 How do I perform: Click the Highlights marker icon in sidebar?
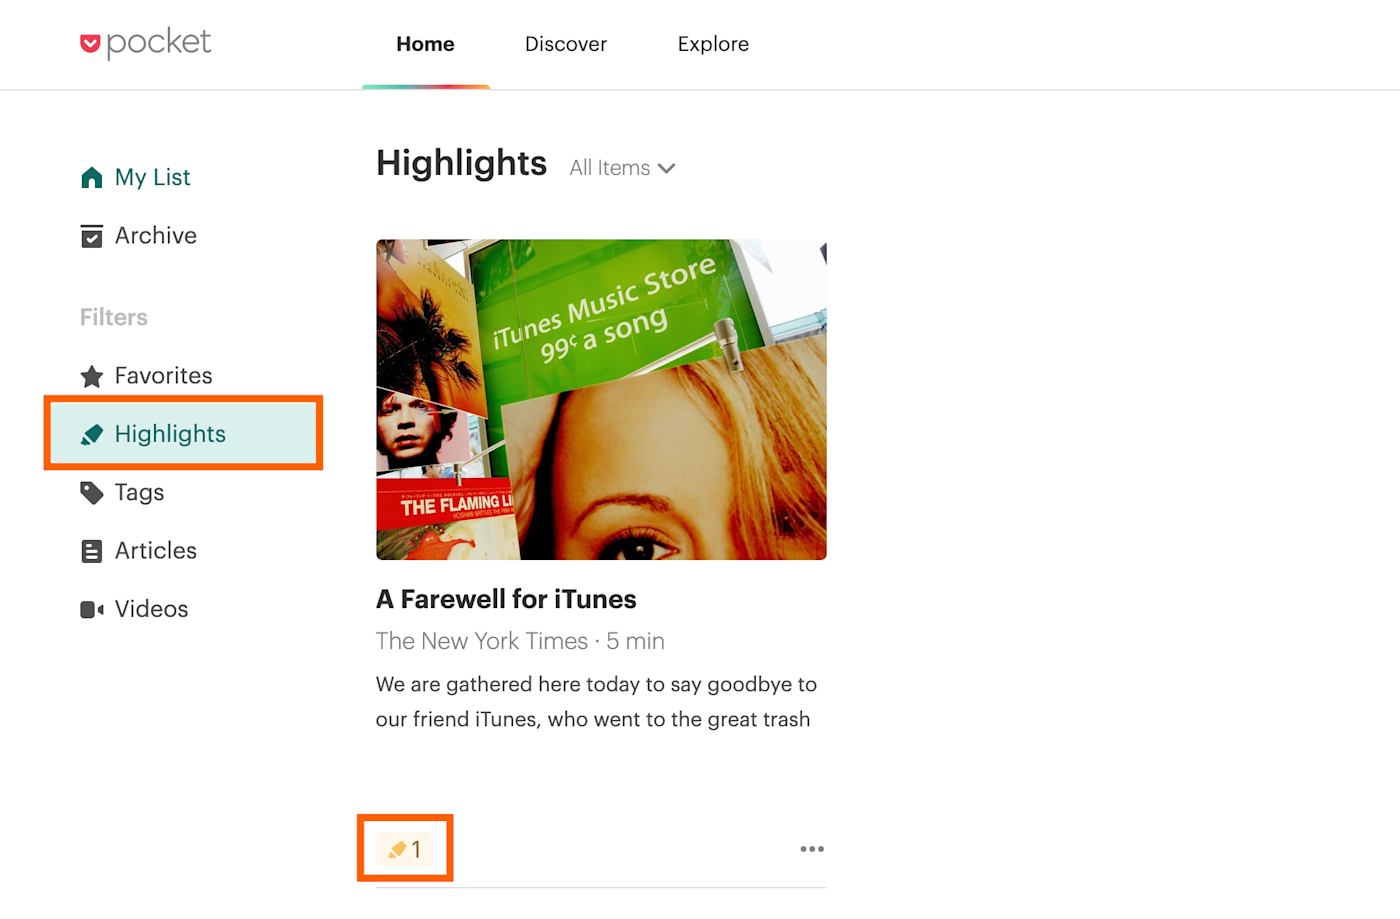coord(92,434)
